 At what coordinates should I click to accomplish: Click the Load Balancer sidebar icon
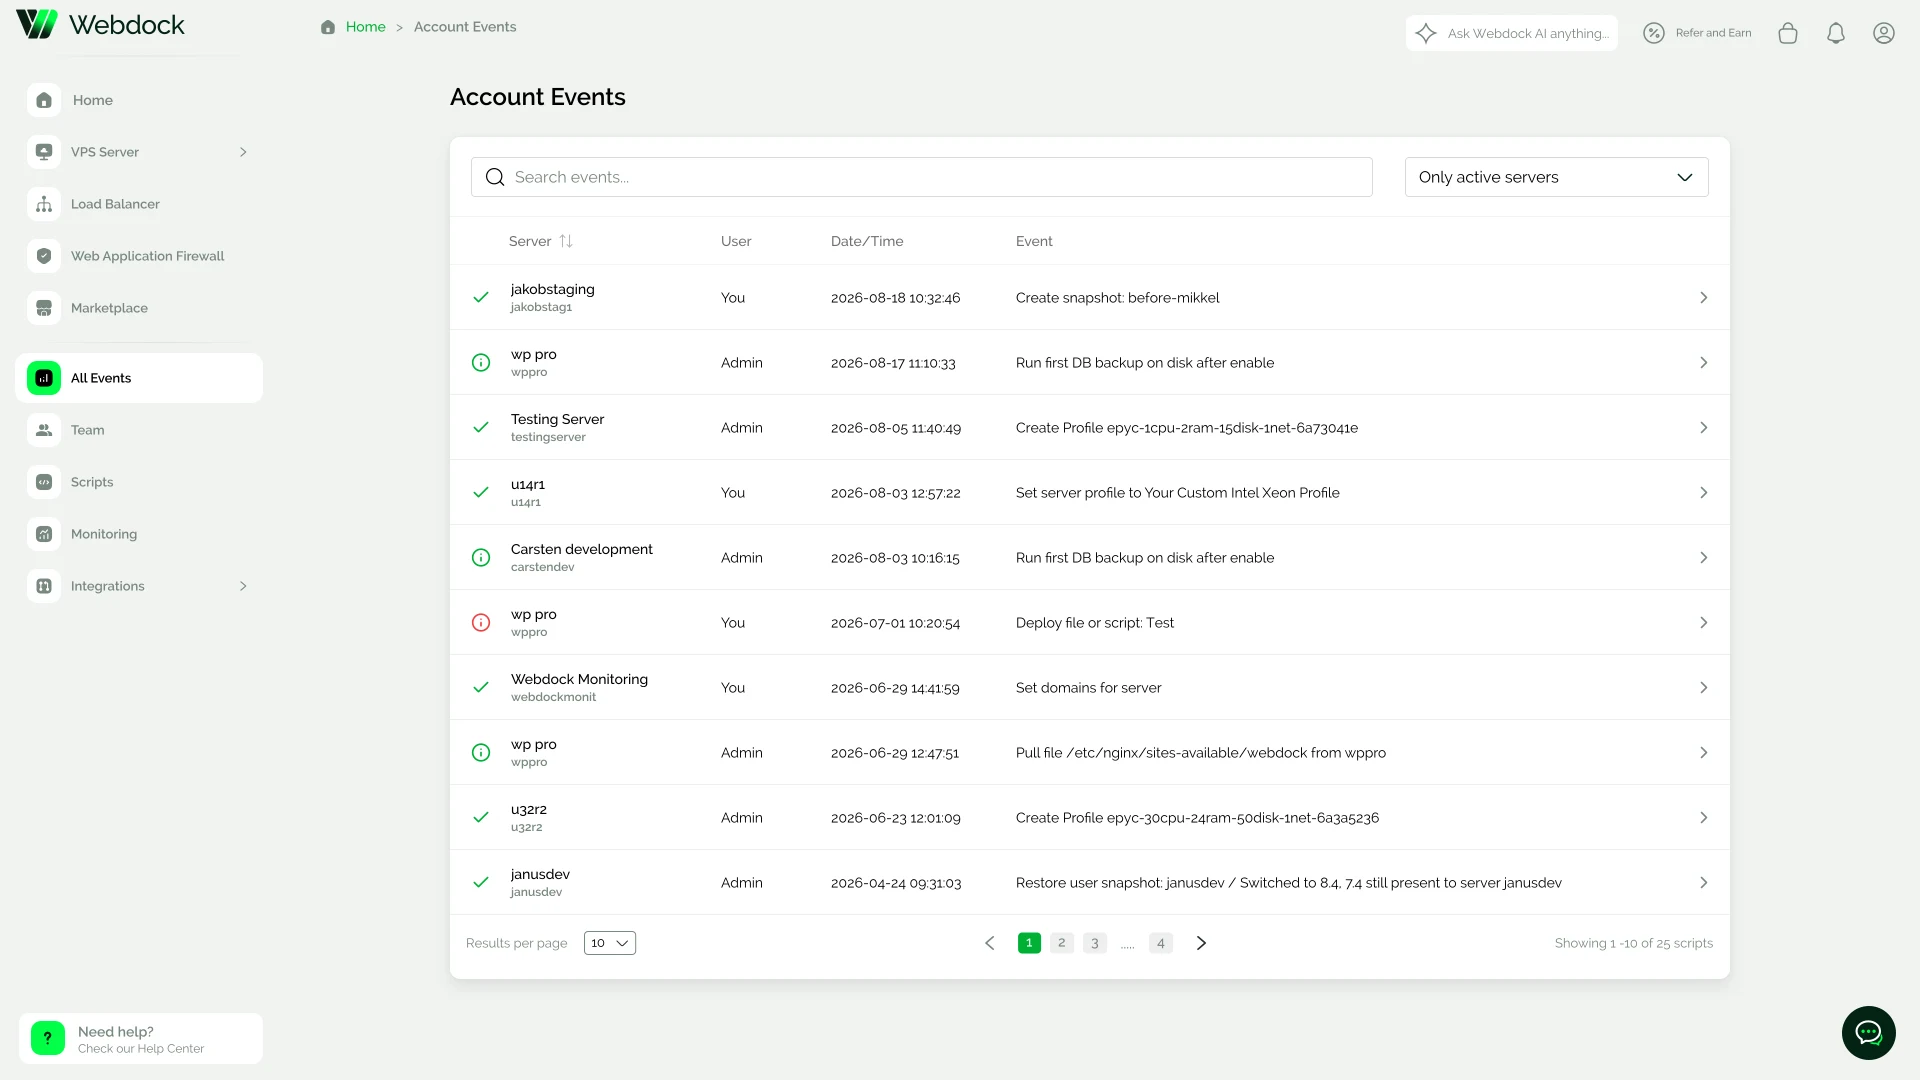[x=44, y=204]
